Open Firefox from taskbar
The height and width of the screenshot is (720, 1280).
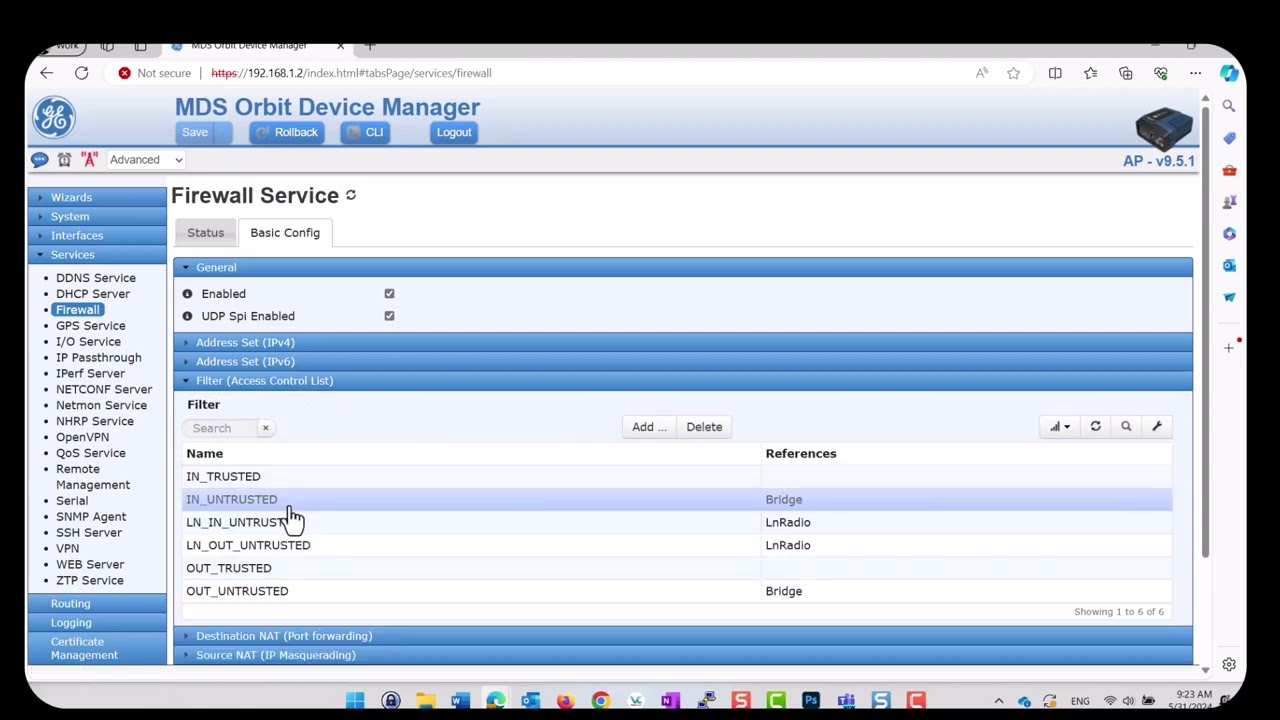[x=565, y=700]
